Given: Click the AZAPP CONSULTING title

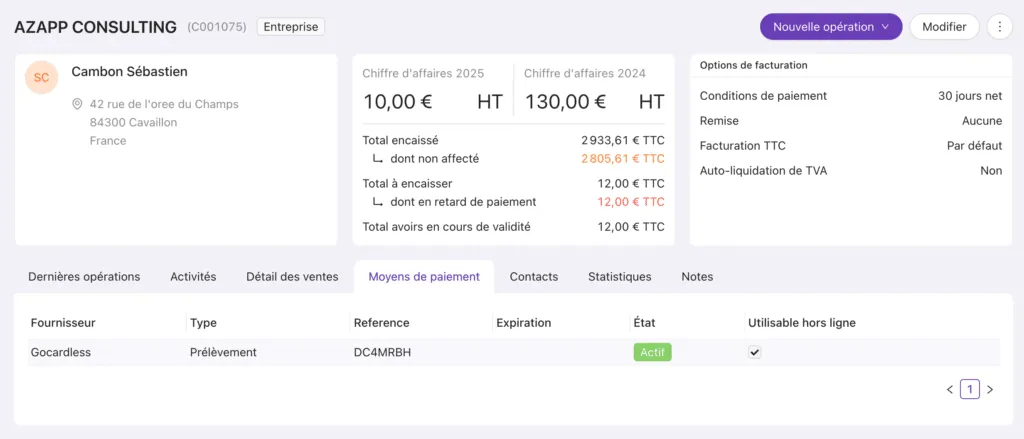Looking at the screenshot, I should [95, 27].
